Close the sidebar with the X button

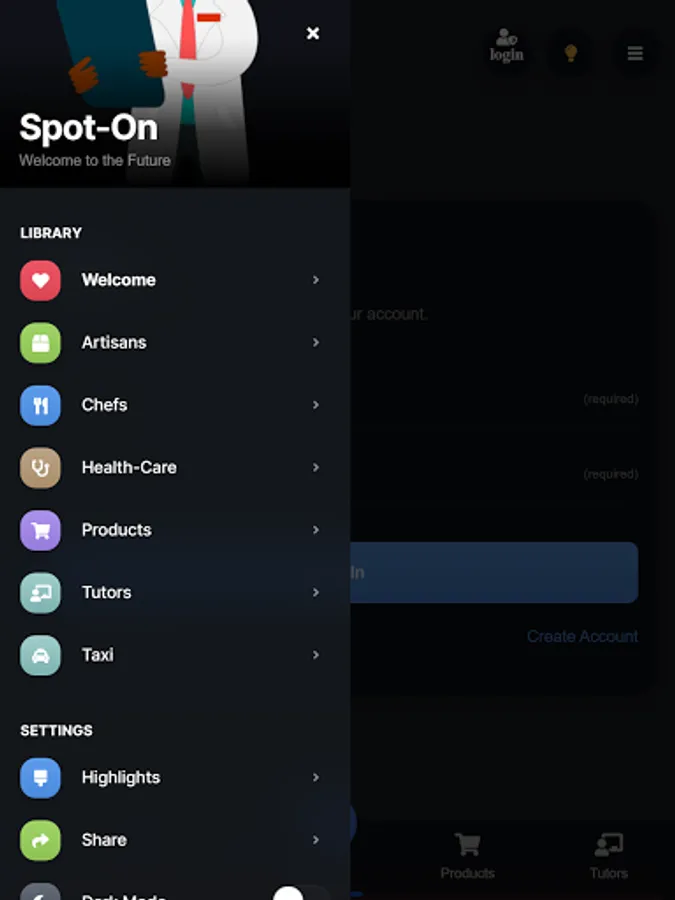[313, 33]
